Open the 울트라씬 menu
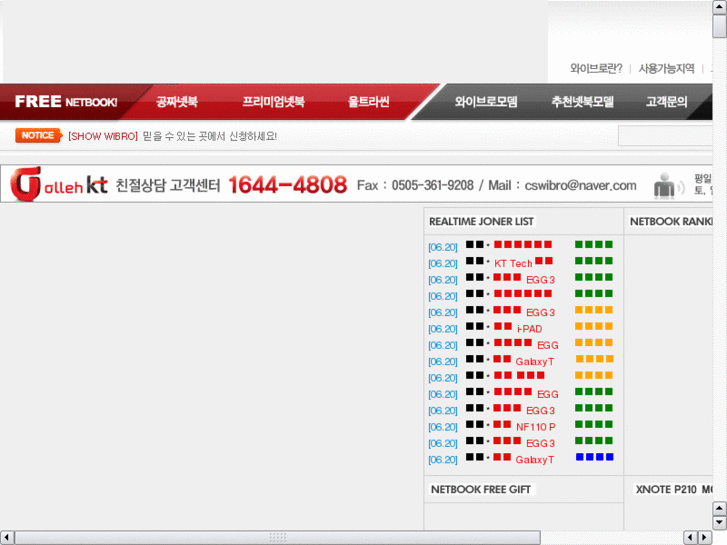The height and width of the screenshot is (545, 727). 369,102
